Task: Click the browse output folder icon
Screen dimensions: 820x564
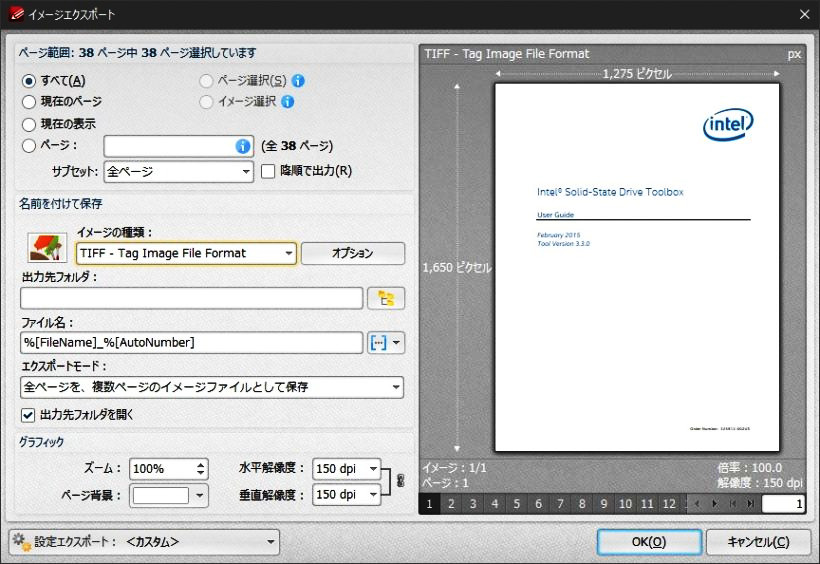Action: pos(386,298)
